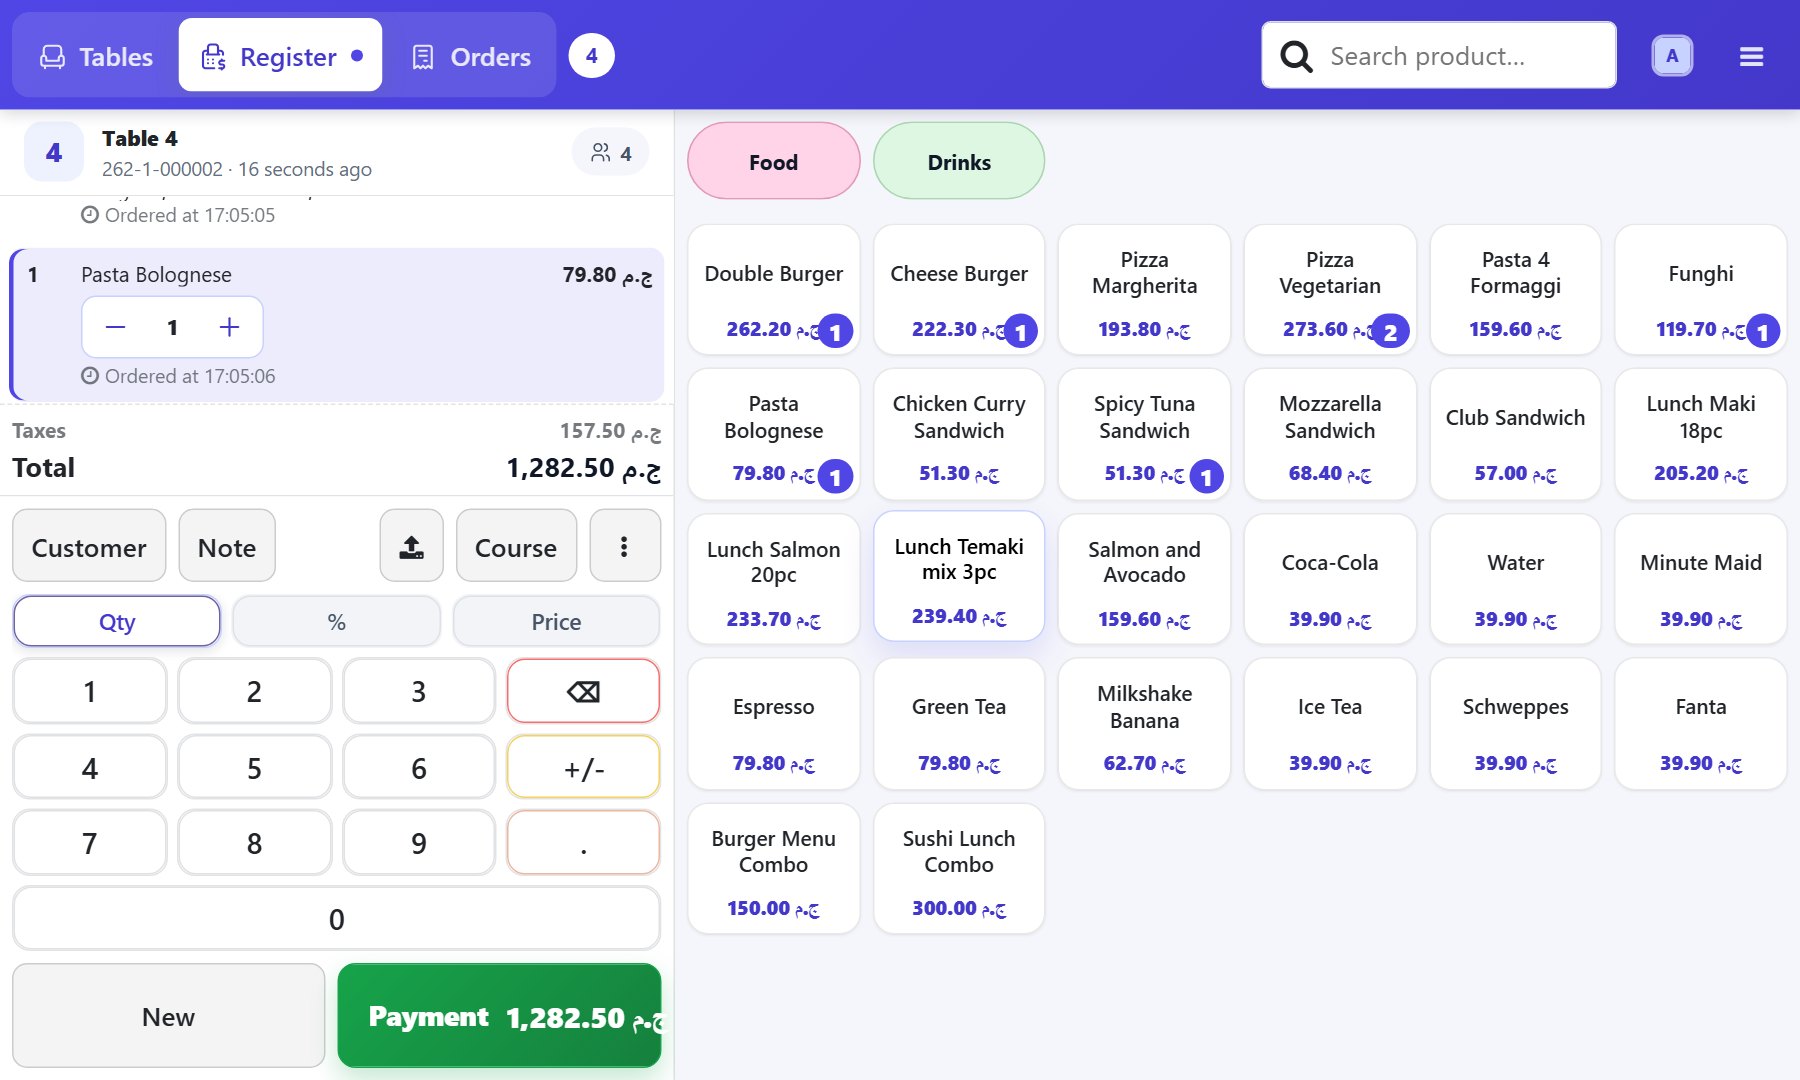Image resolution: width=1800 pixels, height=1080 pixels.
Task: Click numpad key 3
Action: 419,691
